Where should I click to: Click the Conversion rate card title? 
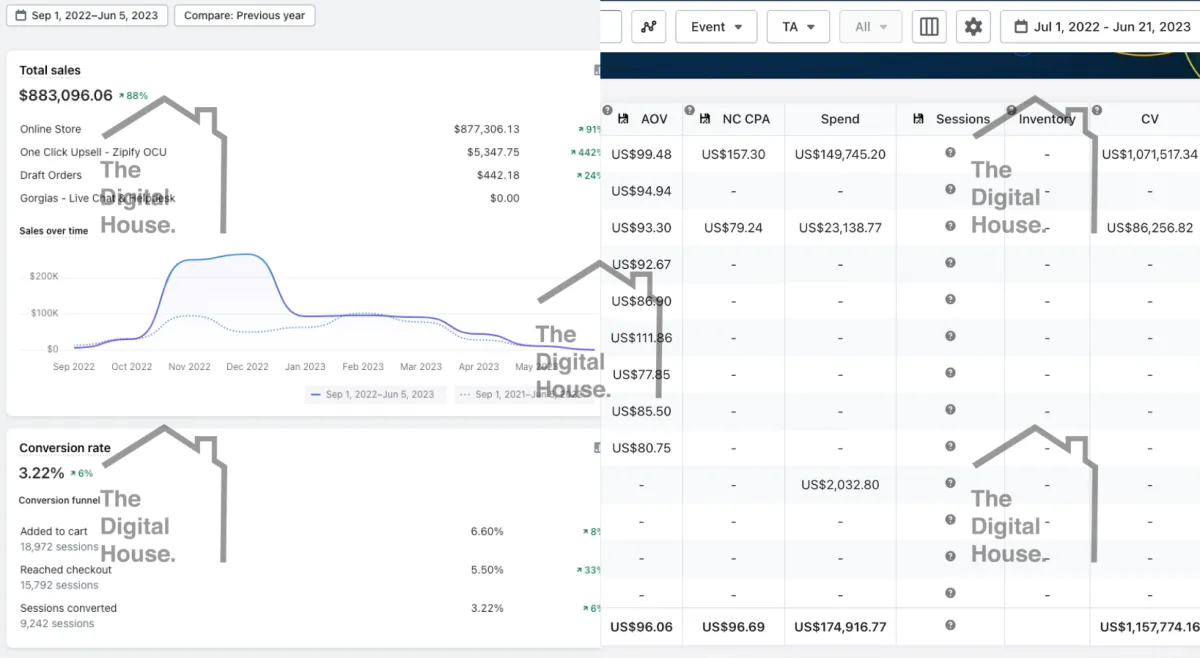[x=65, y=448]
